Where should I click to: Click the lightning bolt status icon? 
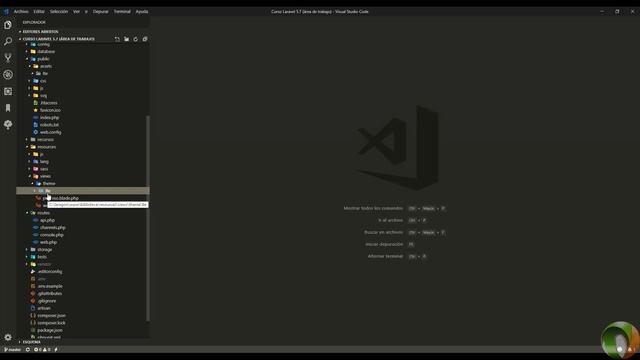[56, 349]
